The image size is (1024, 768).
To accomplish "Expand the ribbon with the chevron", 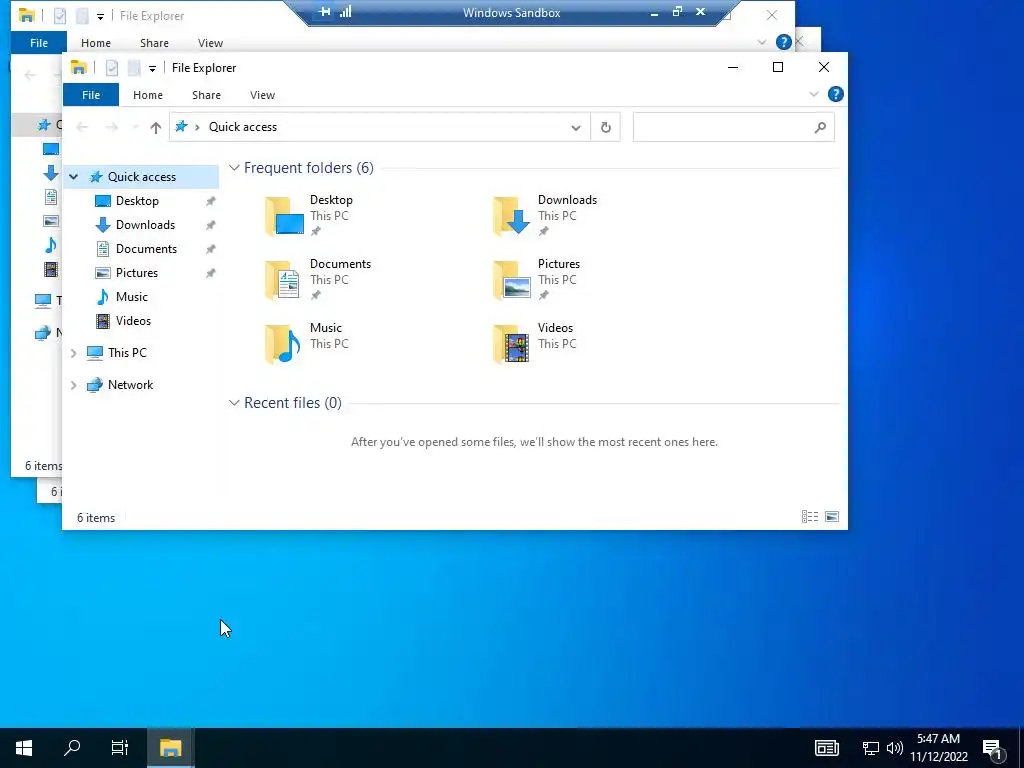I will 814,95.
